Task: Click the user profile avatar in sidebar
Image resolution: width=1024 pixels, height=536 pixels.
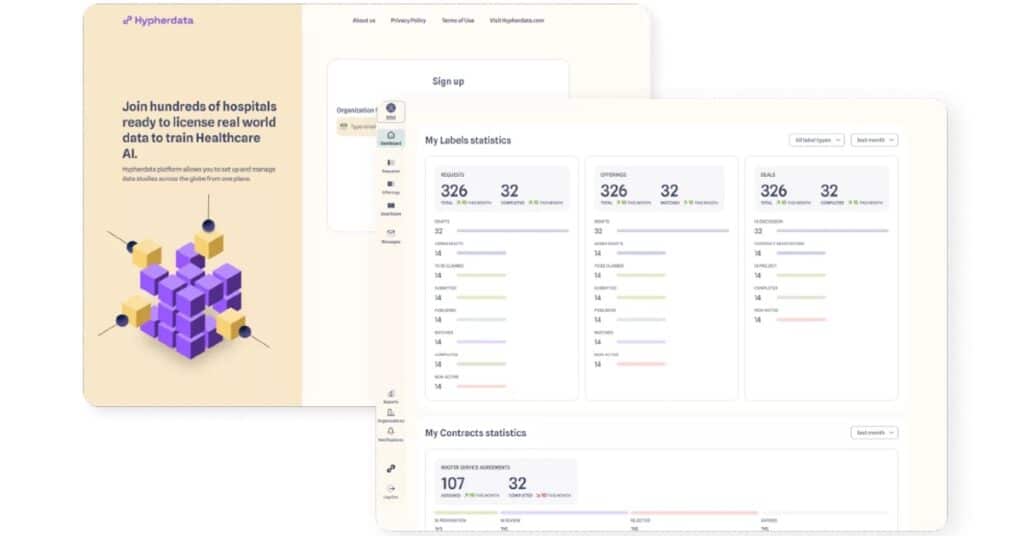Action: [x=391, y=108]
